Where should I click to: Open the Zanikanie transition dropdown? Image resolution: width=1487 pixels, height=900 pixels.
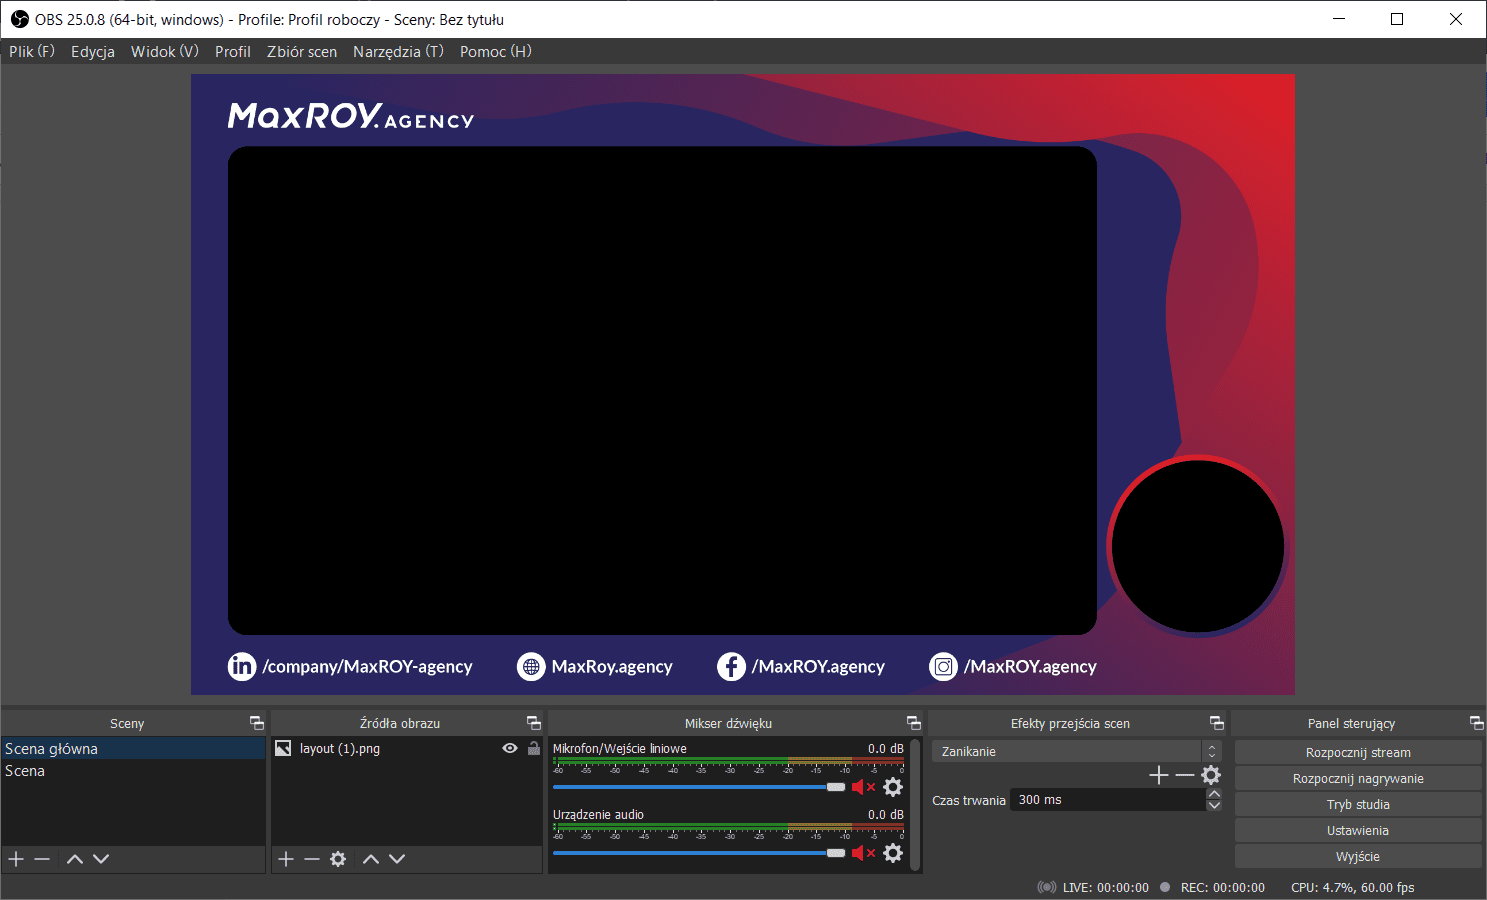tap(1076, 751)
